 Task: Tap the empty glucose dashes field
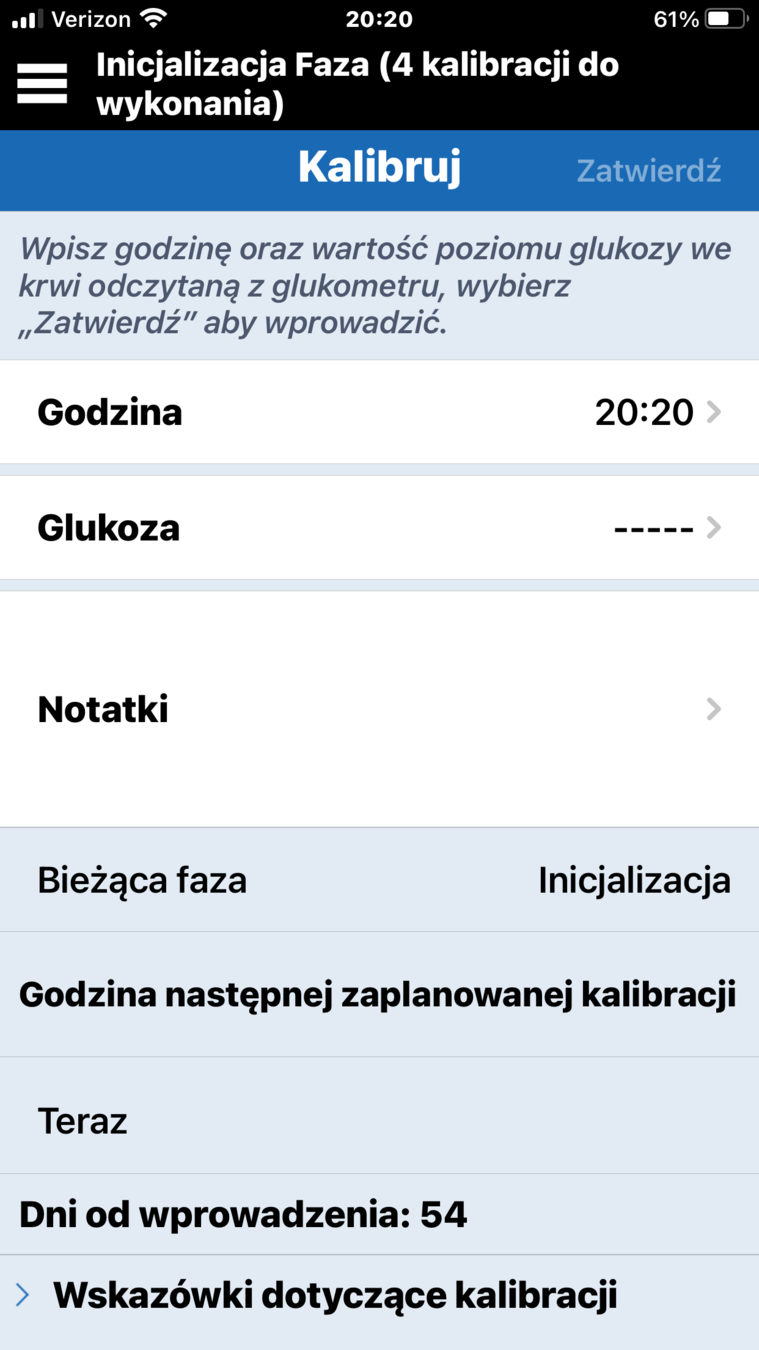[x=652, y=528]
